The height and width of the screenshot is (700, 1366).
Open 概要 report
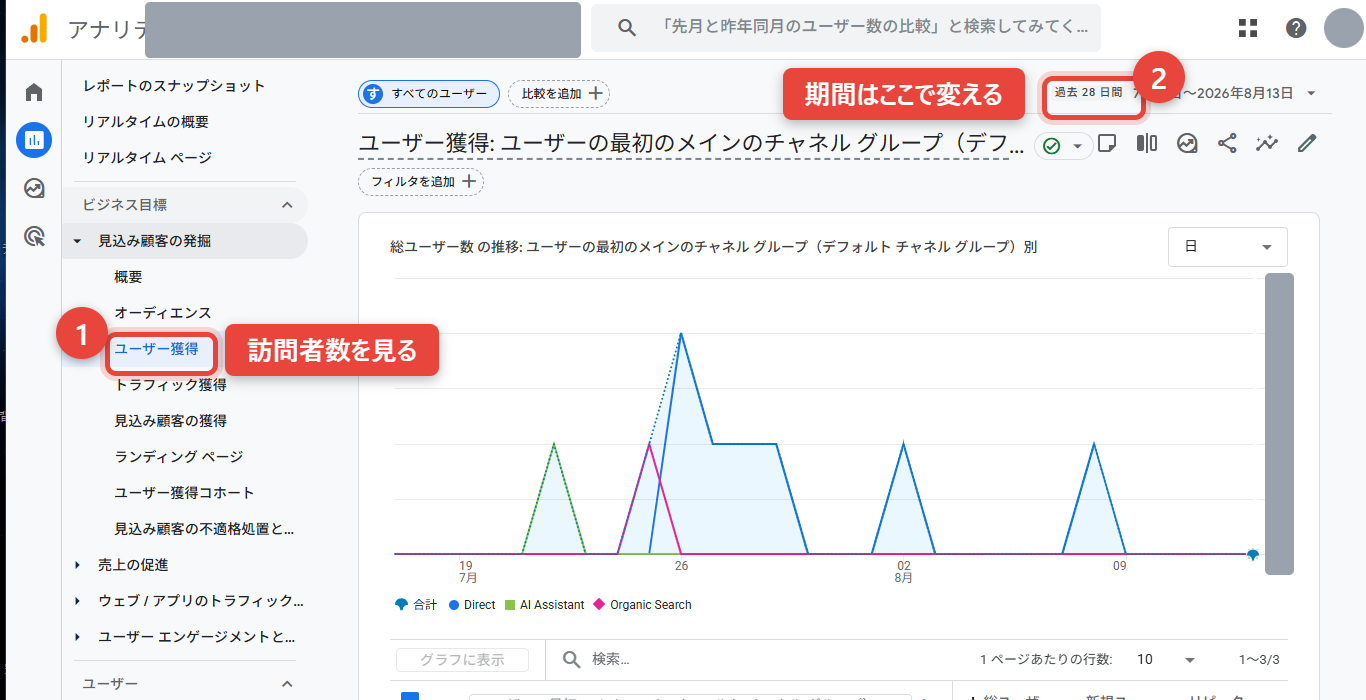pos(129,277)
